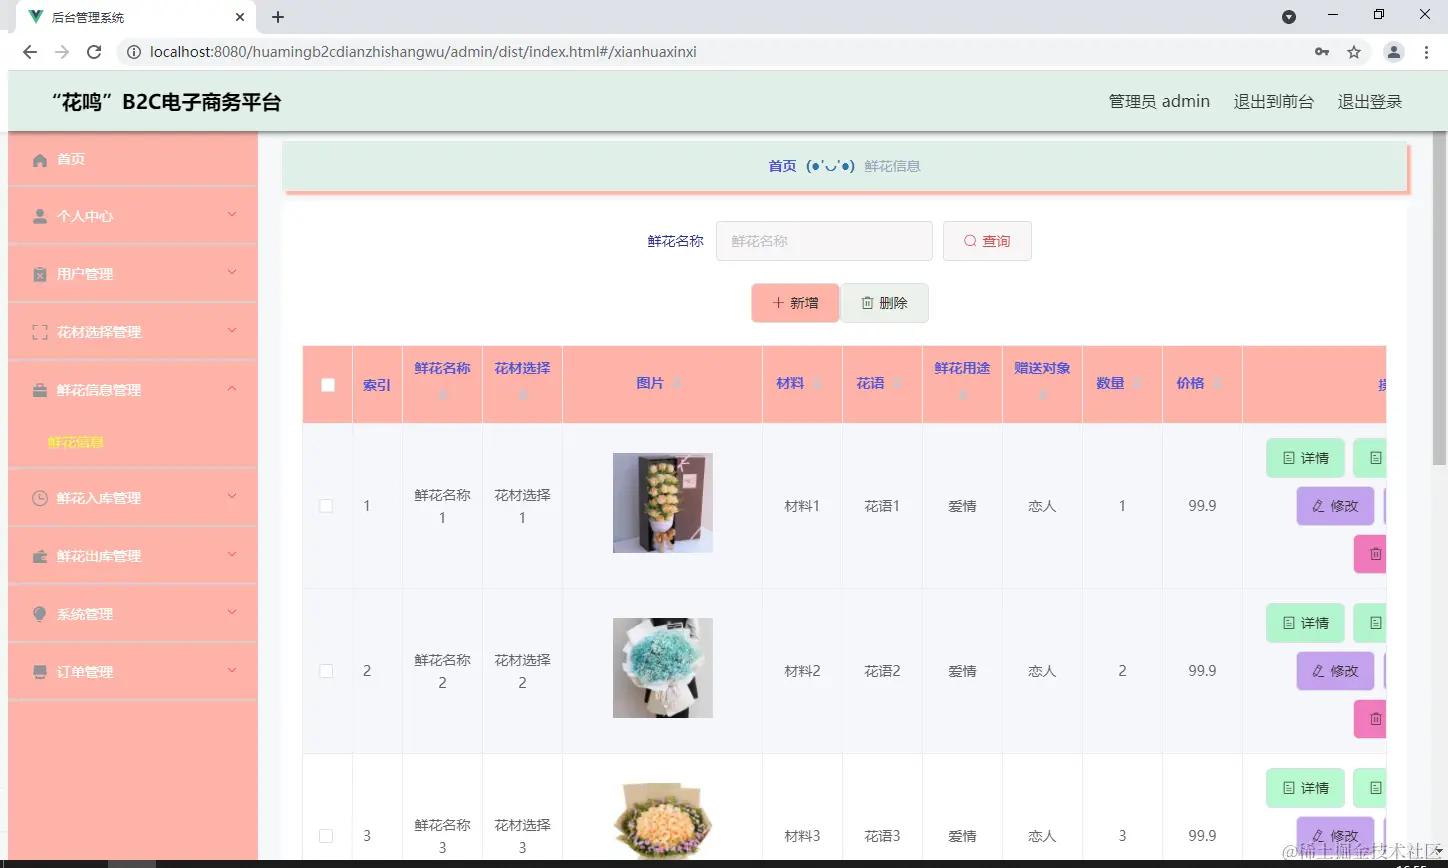Image resolution: width=1448 pixels, height=868 pixels.
Task: Click the 订单管理 sidebar icon
Action: [x=40, y=672]
